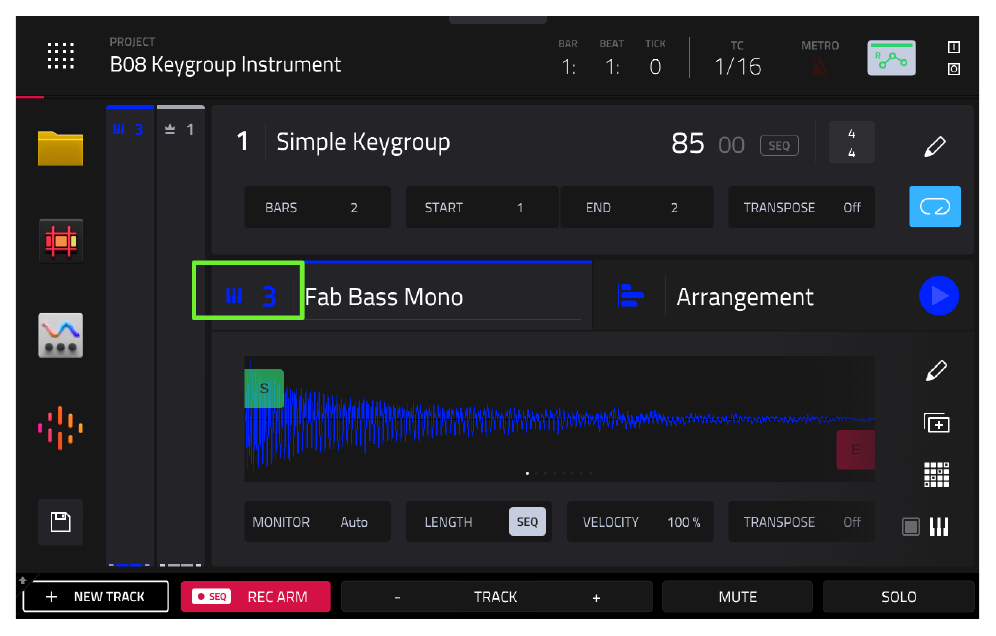The height and width of the screenshot is (636, 996).
Task: Click the top-right capture icon below layout
Action: pos(953,69)
